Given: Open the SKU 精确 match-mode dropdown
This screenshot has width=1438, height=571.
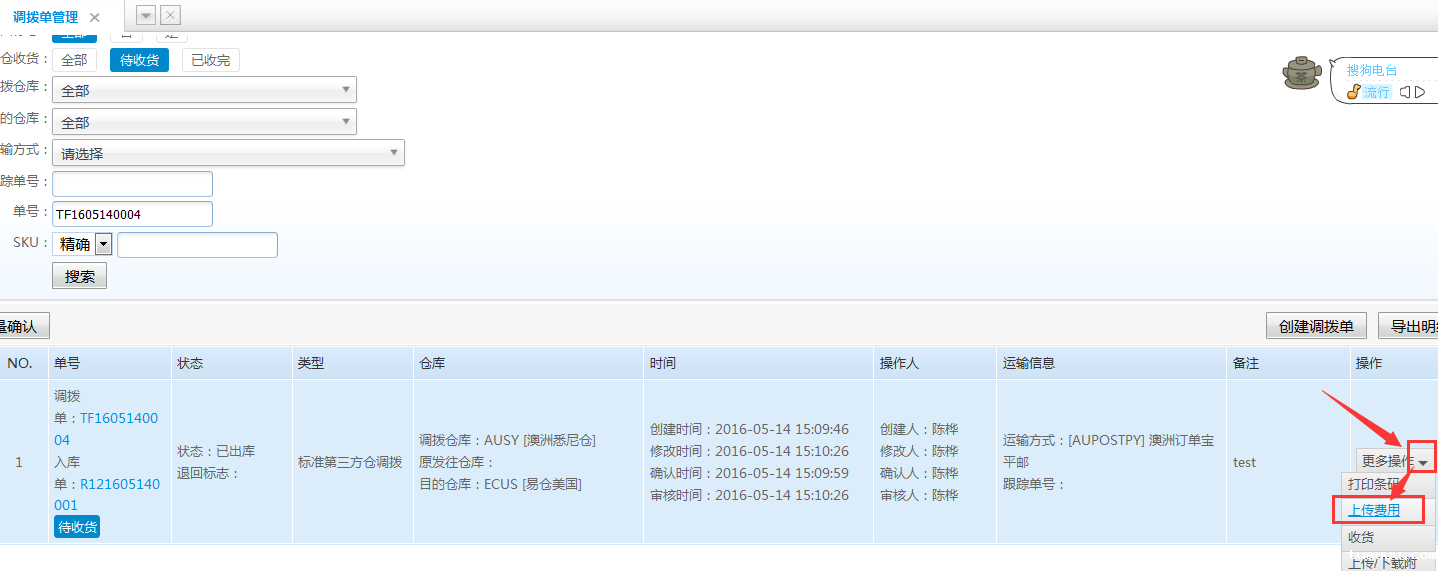Looking at the screenshot, I should [82, 244].
